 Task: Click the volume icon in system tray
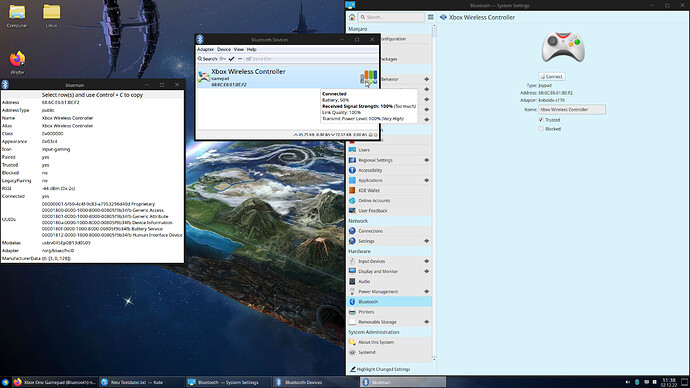pos(628,382)
